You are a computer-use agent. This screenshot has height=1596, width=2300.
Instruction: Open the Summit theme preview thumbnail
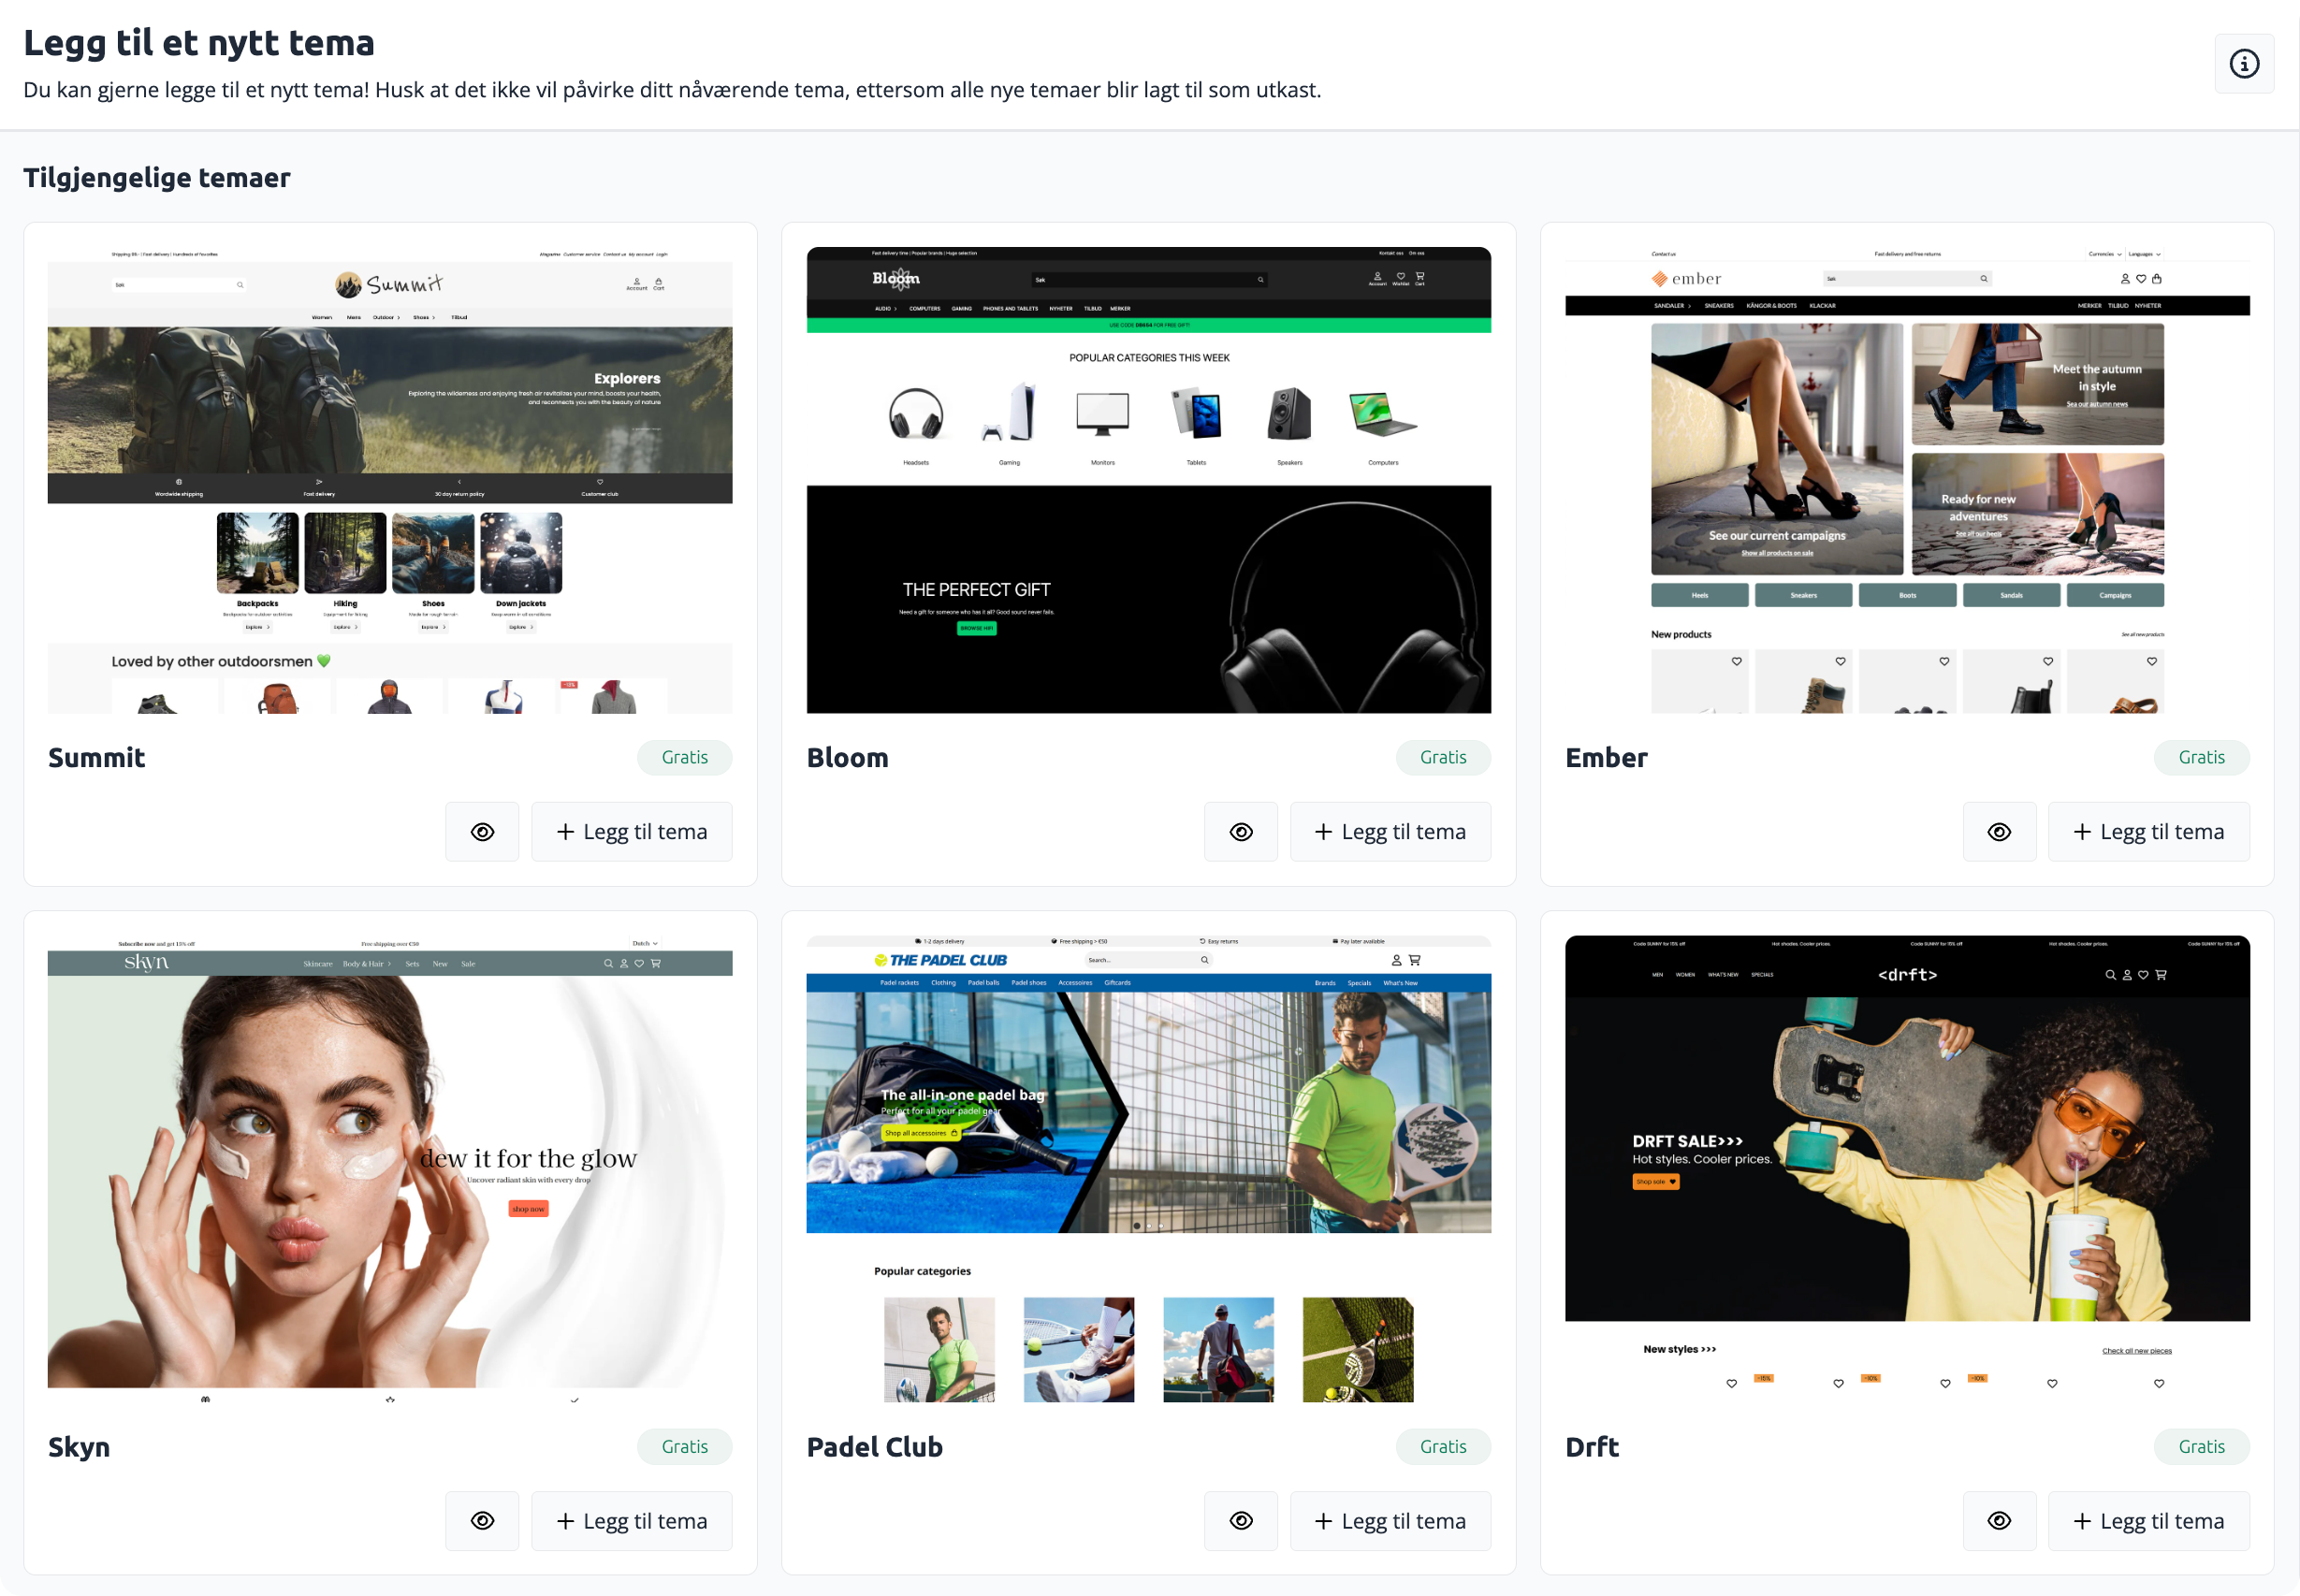pos(390,480)
